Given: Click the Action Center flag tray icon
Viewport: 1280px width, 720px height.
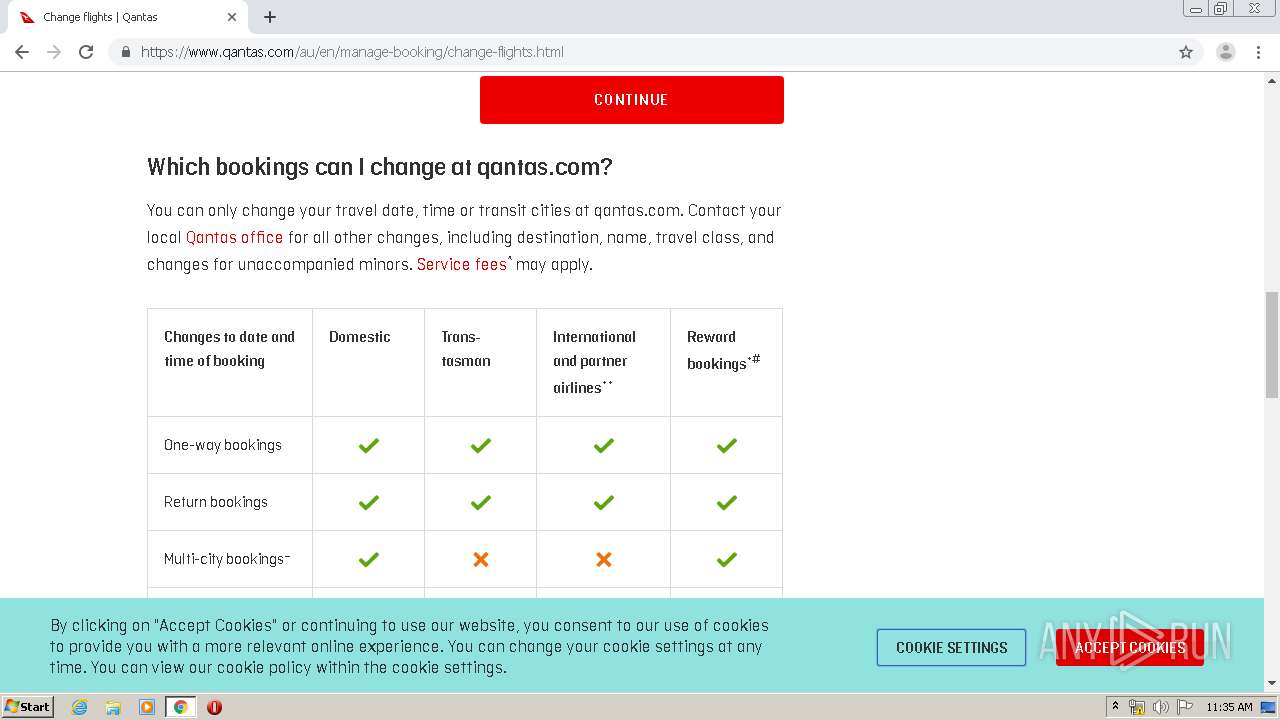Looking at the screenshot, I should [x=1185, y=707].
